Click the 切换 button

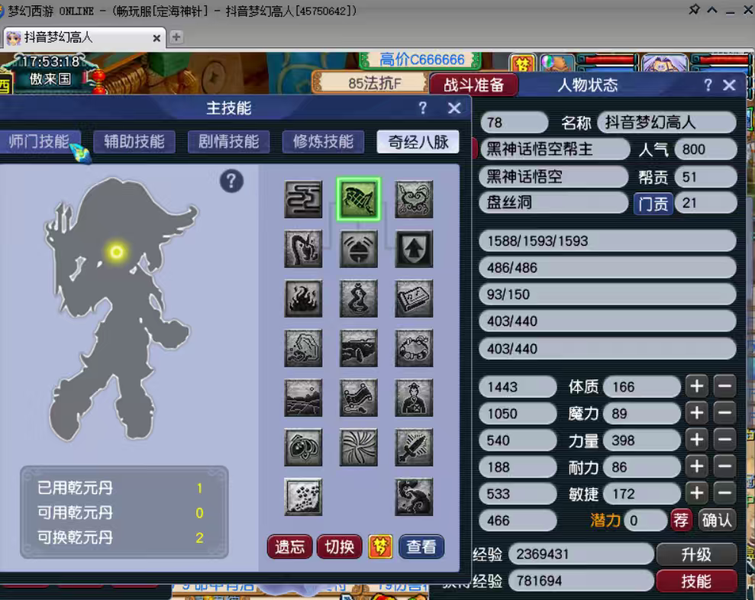[339, 547]
